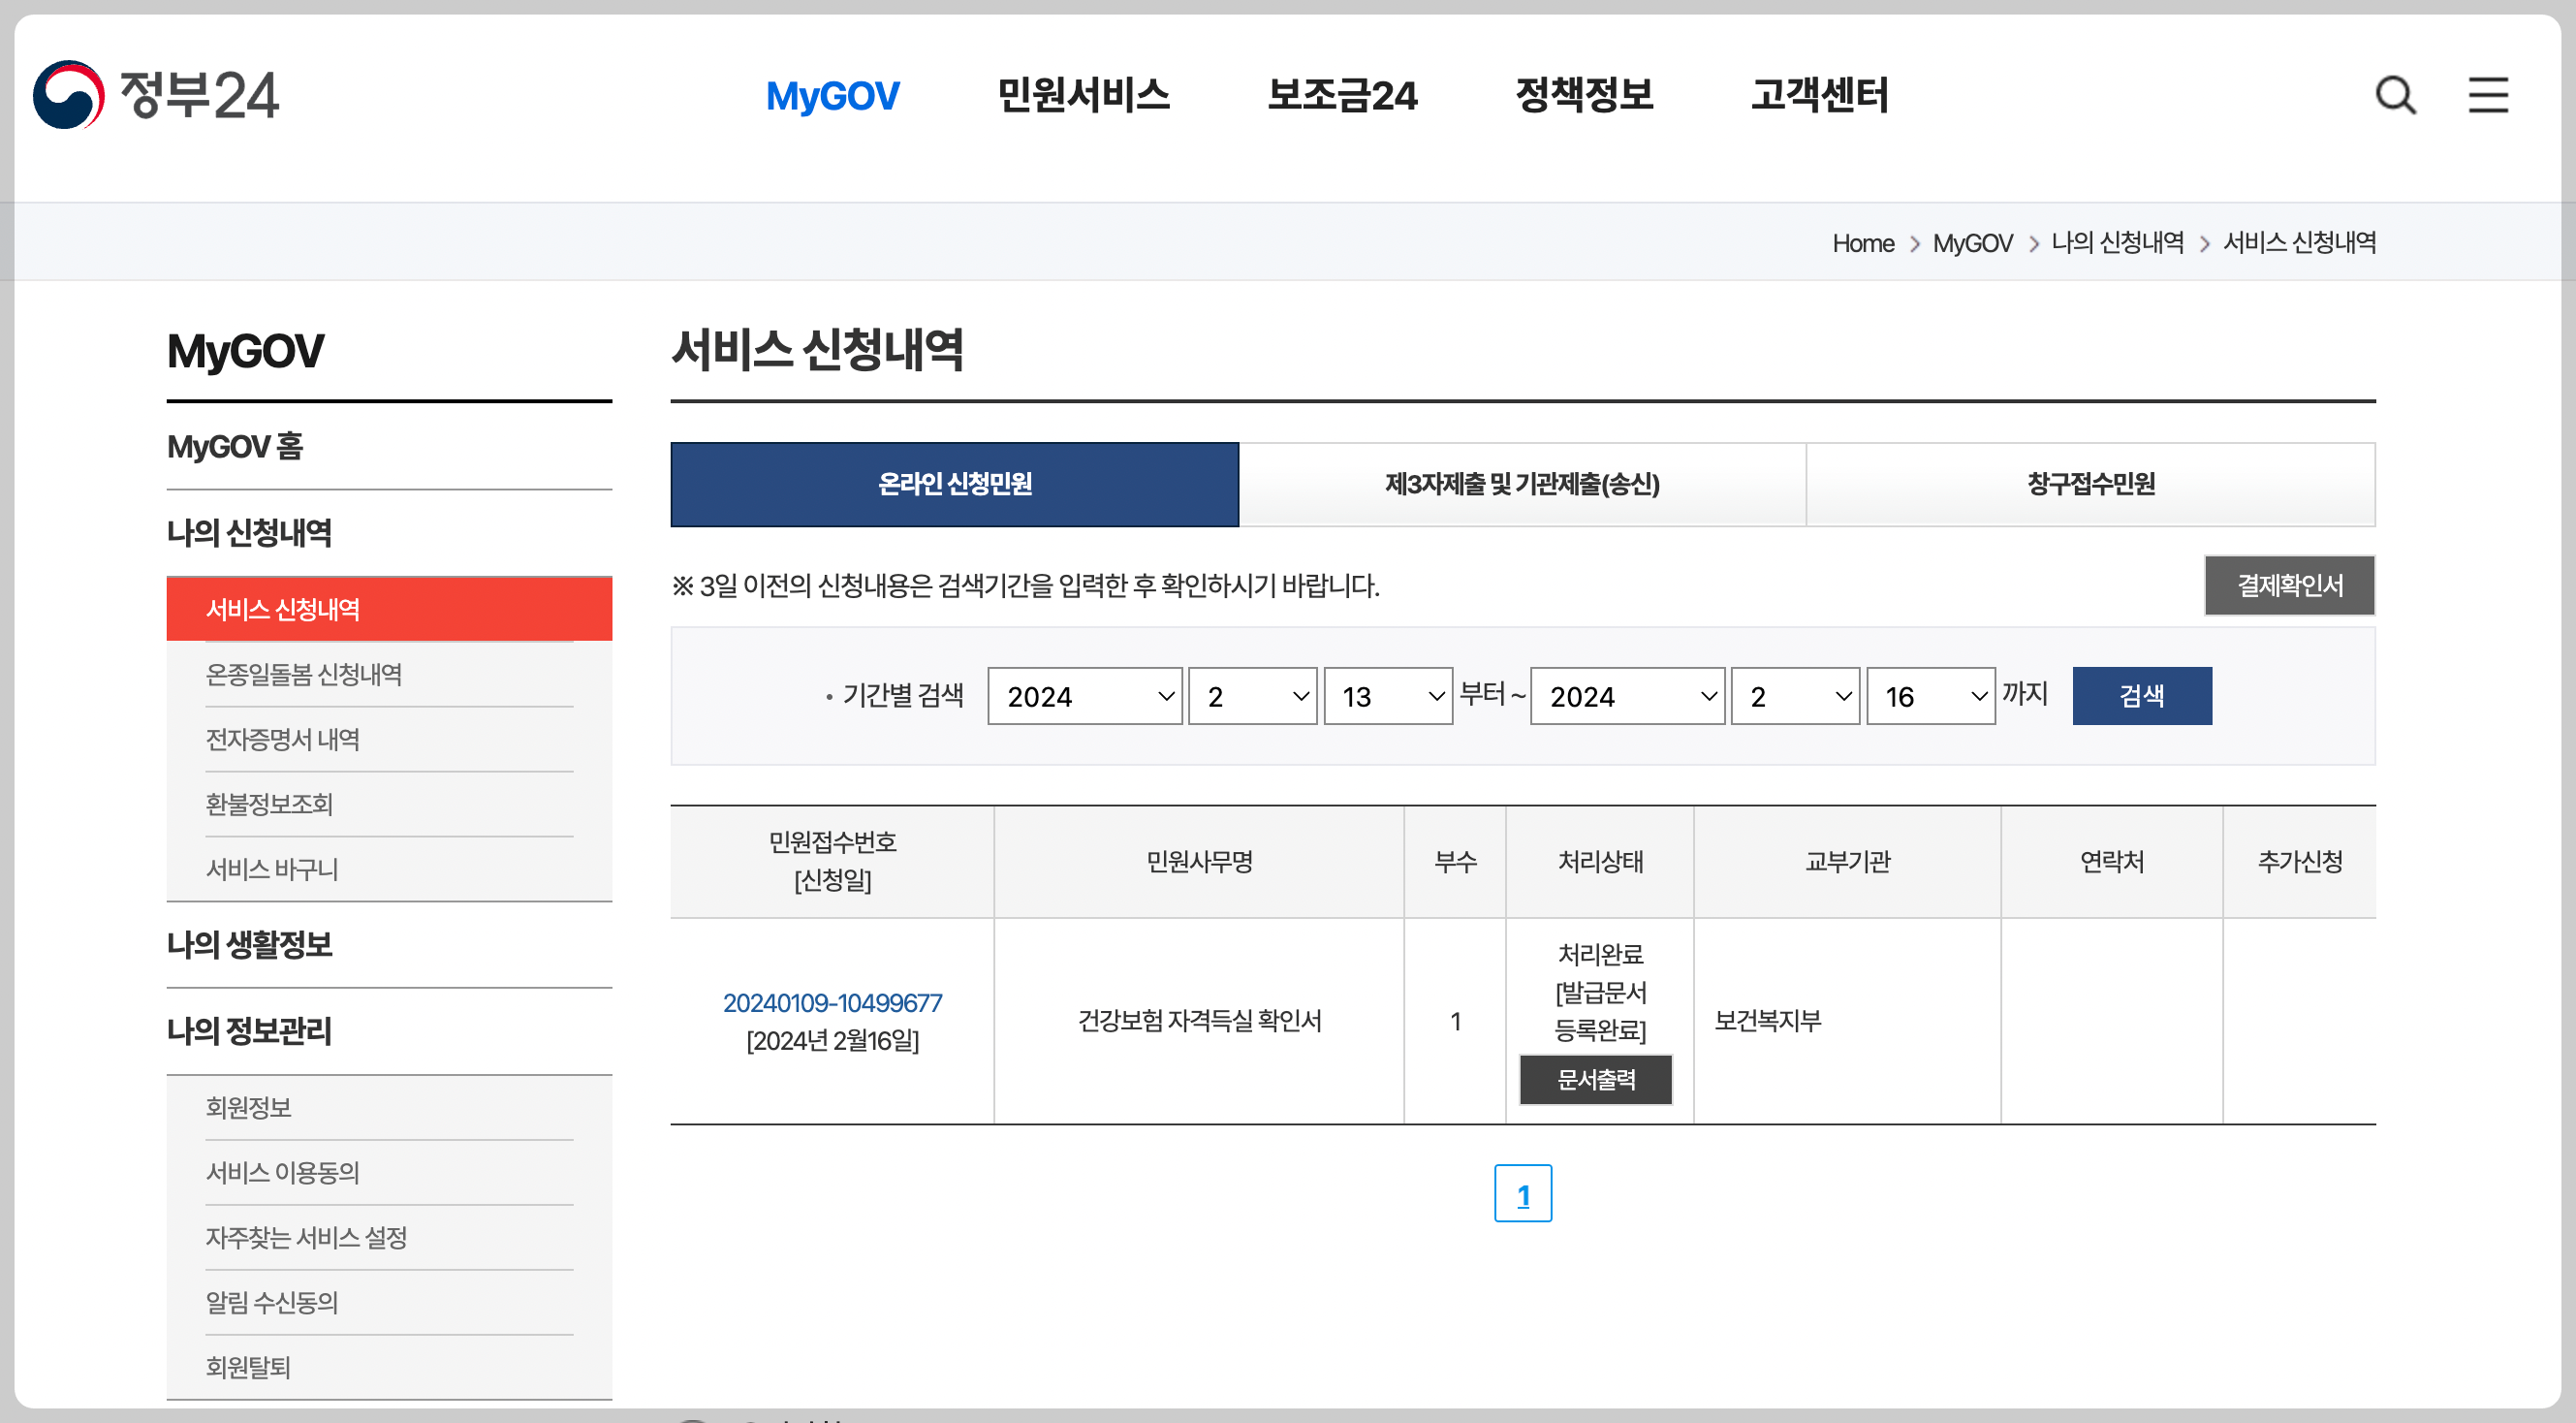The width and height of the screenshot is (2576, 1423).
Task: Click MyGOV in the breadcrumb
Action: [x=1971, y=243]
